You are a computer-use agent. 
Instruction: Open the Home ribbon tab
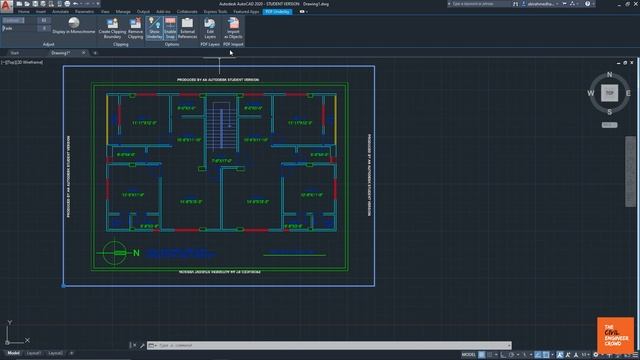tap(24, 12)
